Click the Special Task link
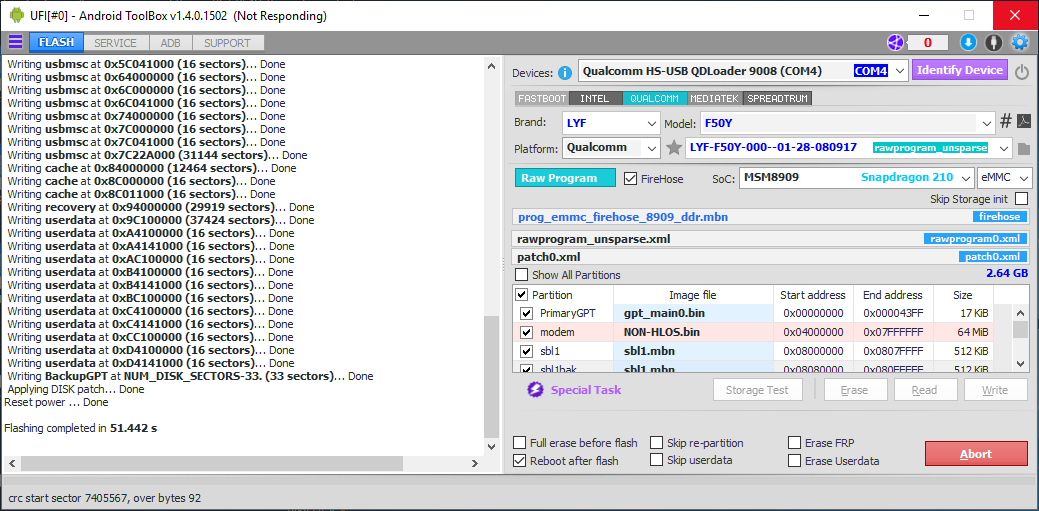The height and width of the screenshot is (511, 1039). [x=586, y=390]
